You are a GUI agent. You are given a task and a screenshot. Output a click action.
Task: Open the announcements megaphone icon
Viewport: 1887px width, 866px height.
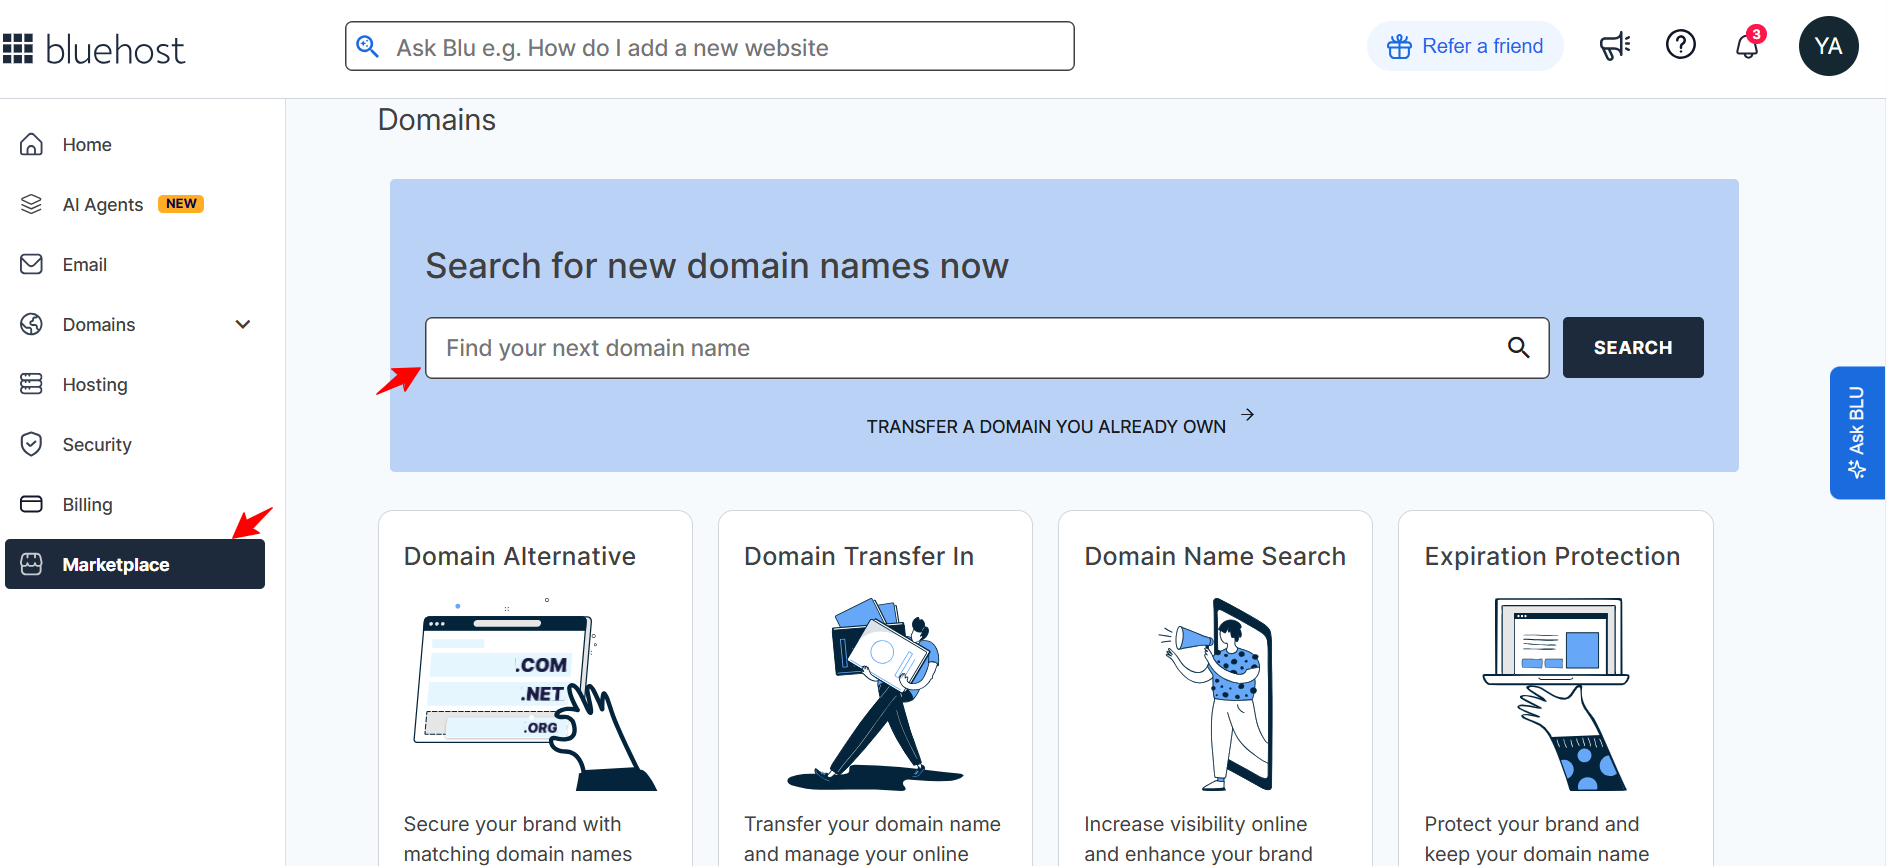pyautogui.click(x=1615, y=46)
